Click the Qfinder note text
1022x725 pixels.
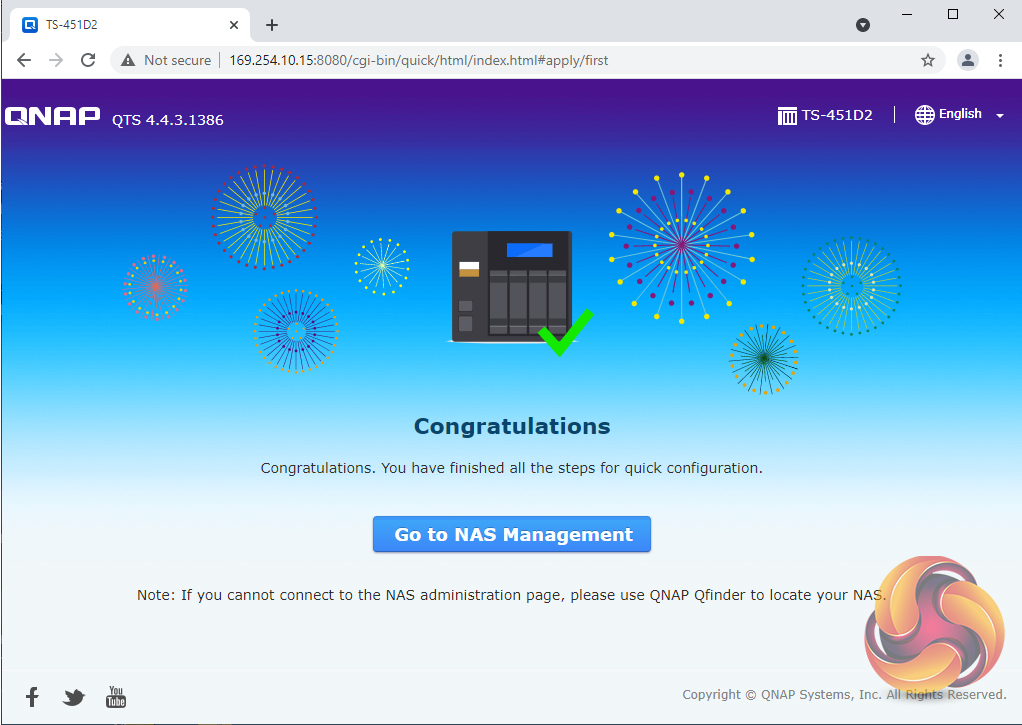point(511,595)
